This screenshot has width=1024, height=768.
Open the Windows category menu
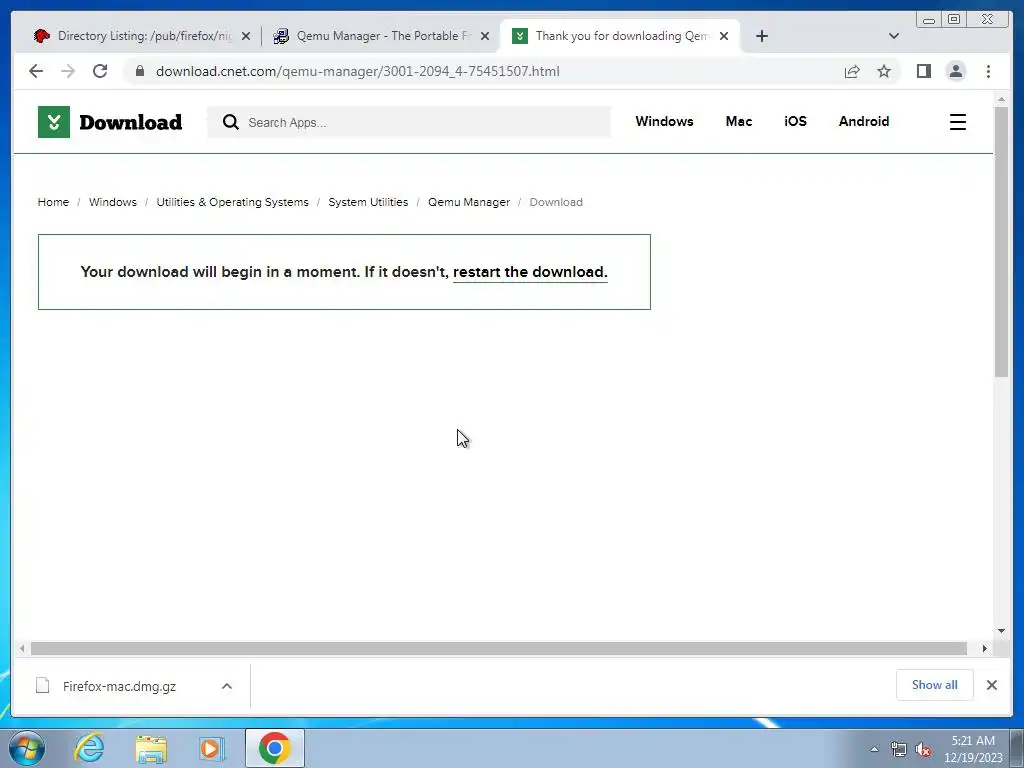coord(664,121)
